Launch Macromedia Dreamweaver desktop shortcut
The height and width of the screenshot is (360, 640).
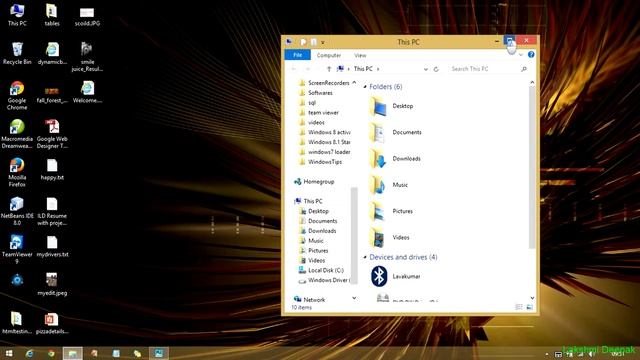[17, 134]
